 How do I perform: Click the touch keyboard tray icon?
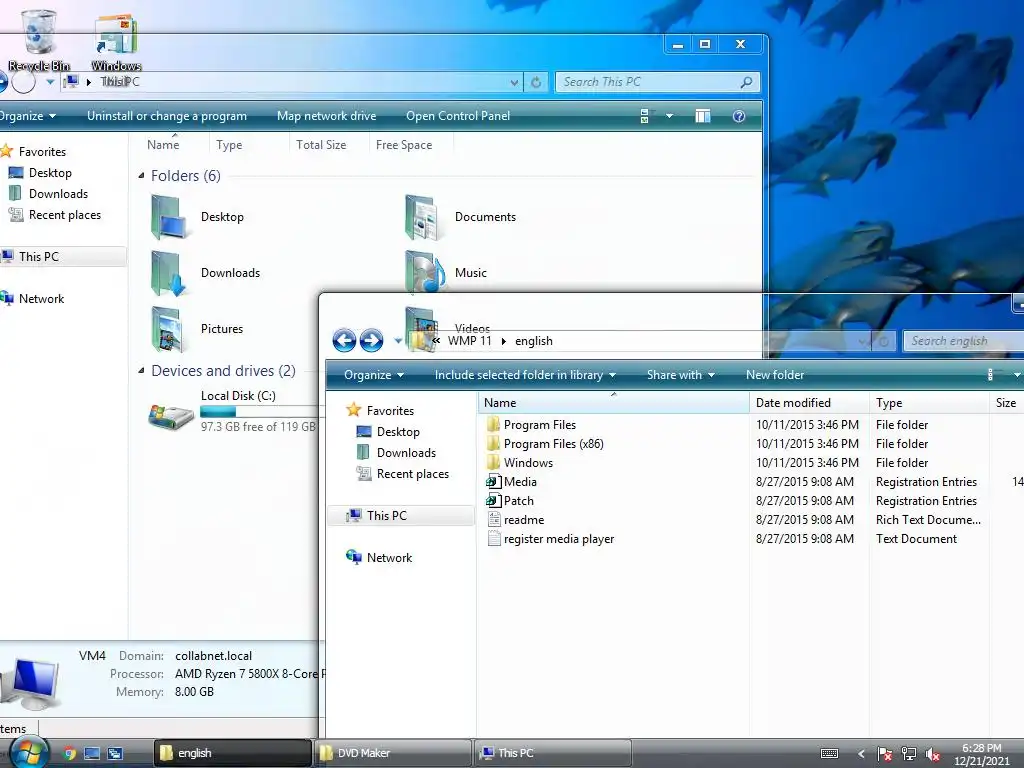pyautogui.click(x=829, y=754)
